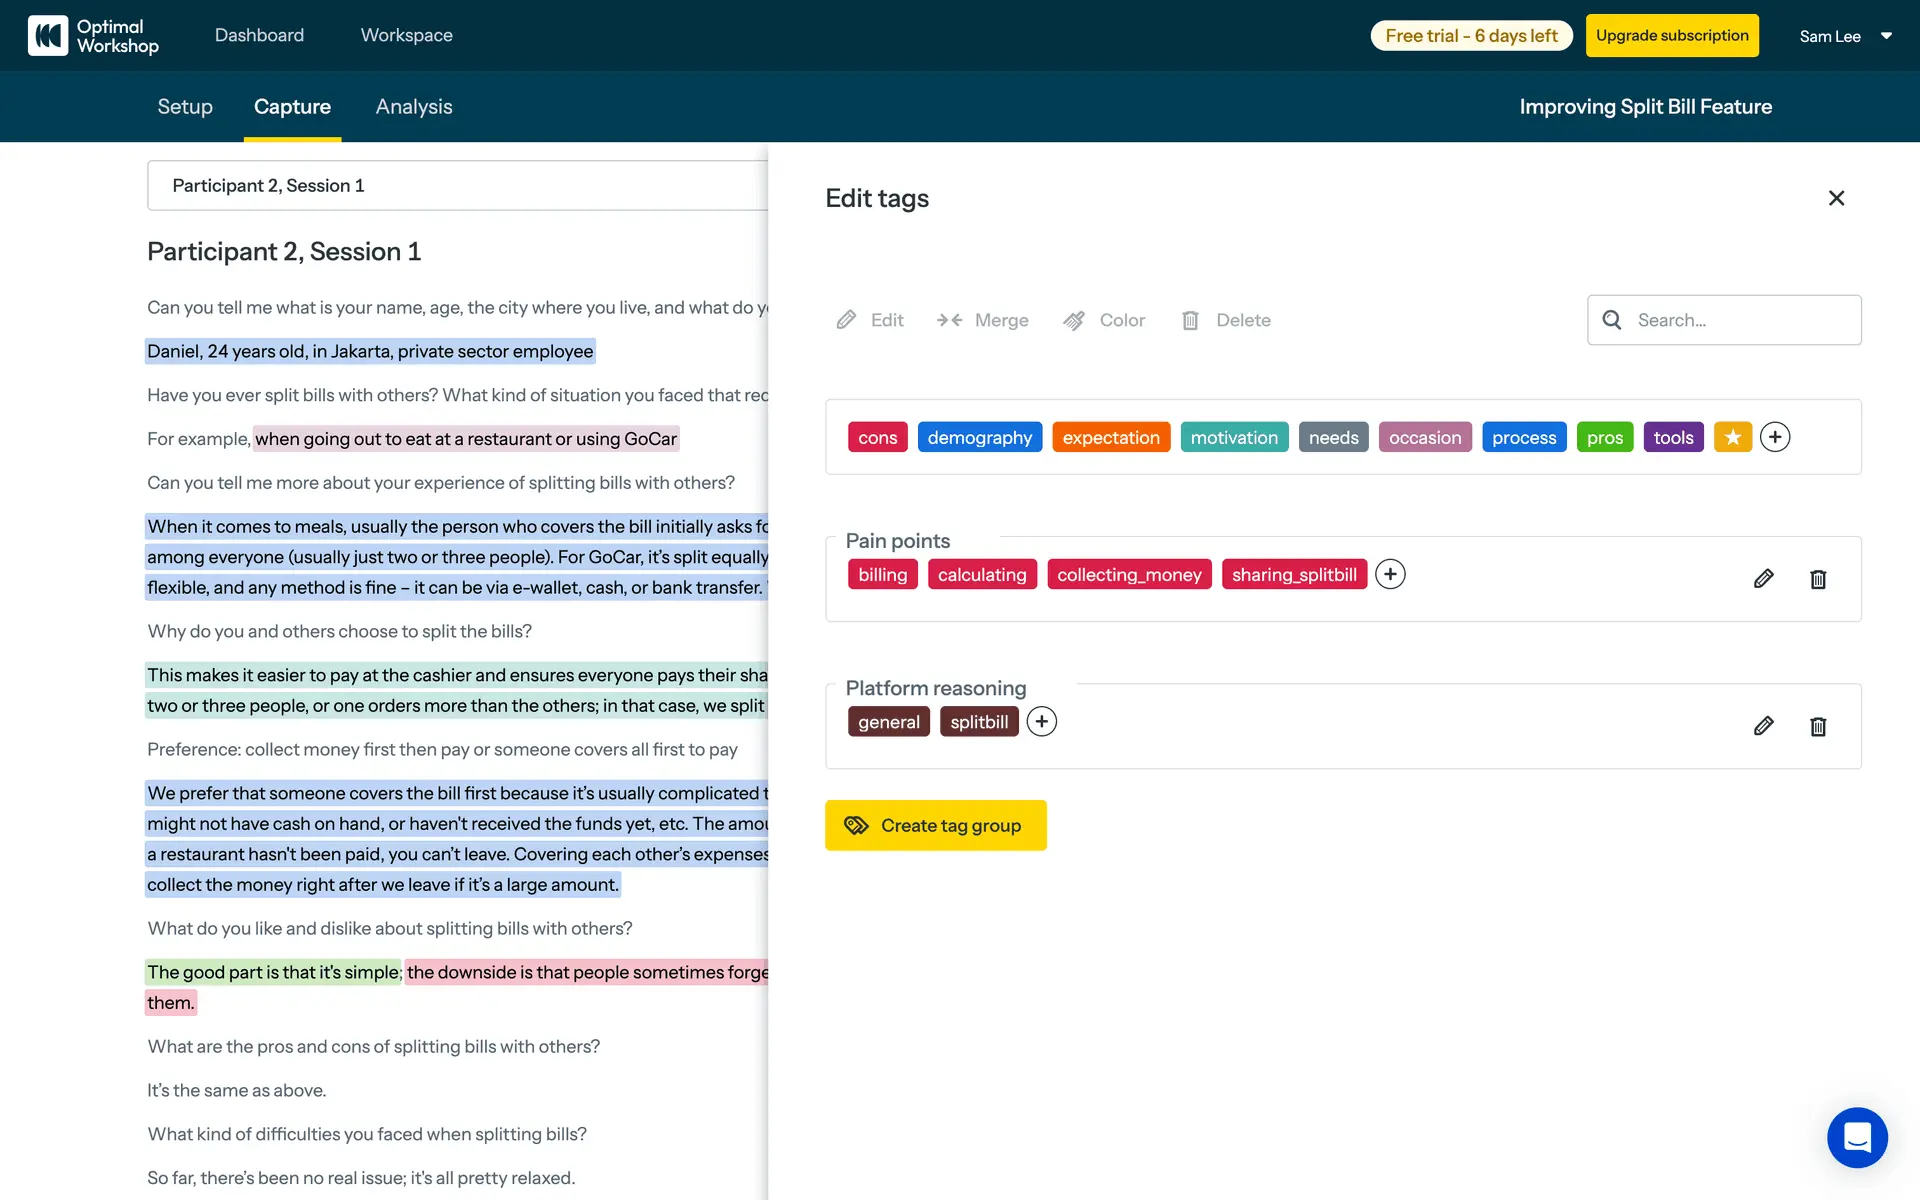Click Upgrade subscription button
The height and width of the screenshot is (1200, 1920).
[x=1672, y=36]
